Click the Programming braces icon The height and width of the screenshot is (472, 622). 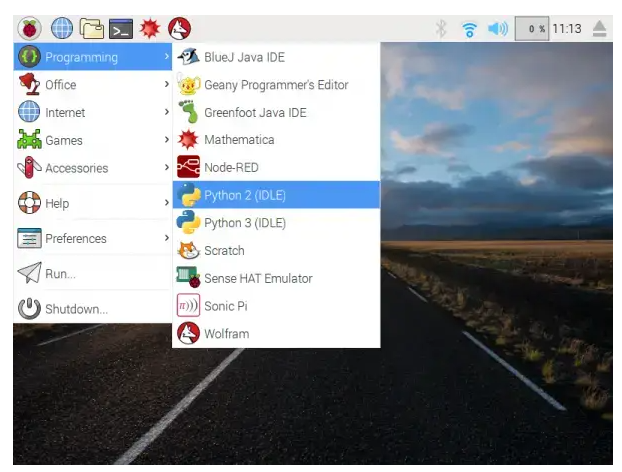coord(29,56)
